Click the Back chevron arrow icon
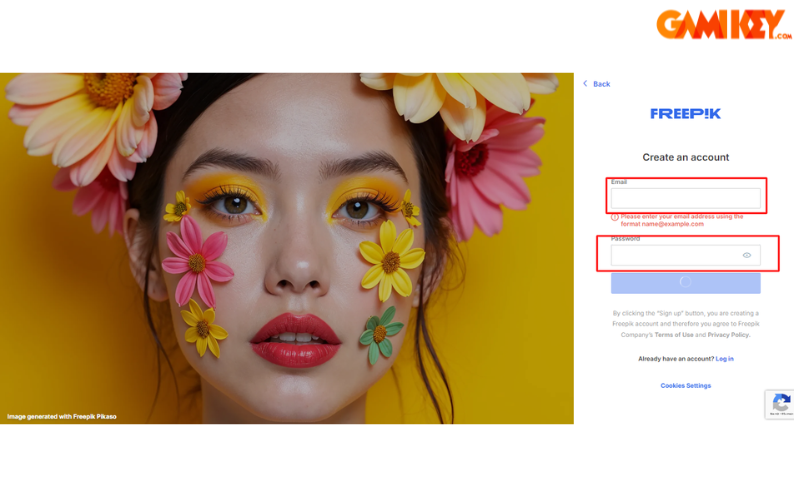 tap(585, 84)
